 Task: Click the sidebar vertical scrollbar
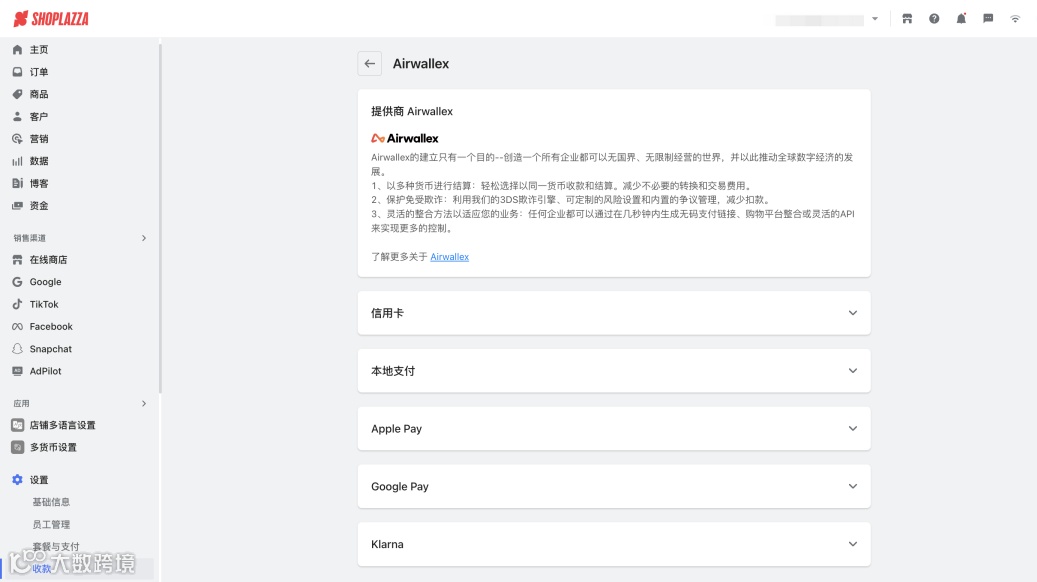pos(160,218)
